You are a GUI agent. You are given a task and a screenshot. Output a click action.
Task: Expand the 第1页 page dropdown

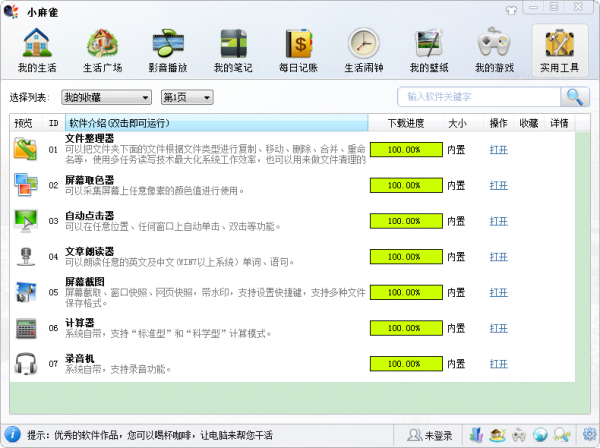coord(187,97)
